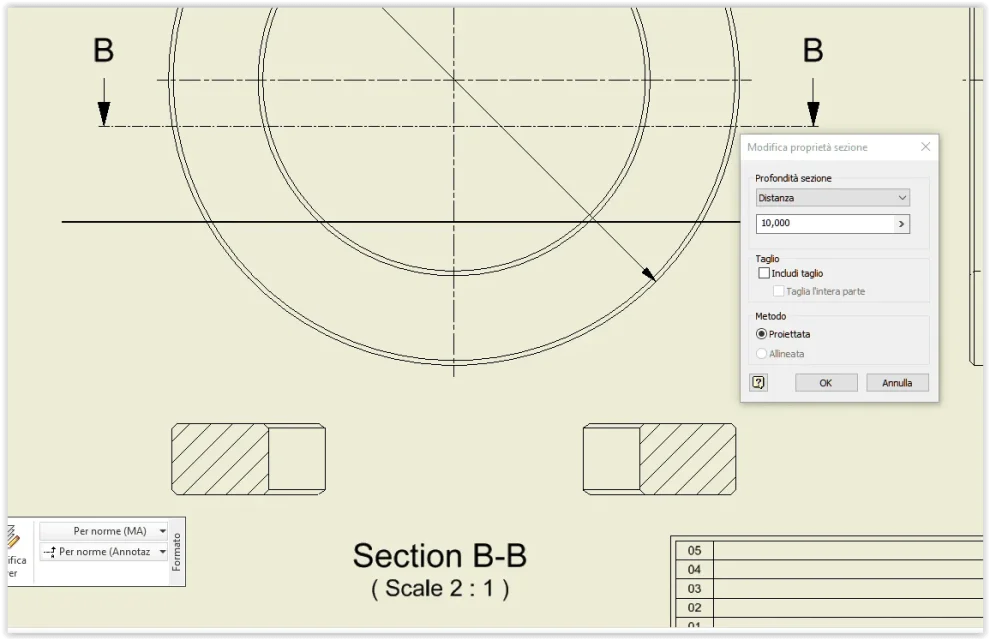Select the Section B-B view label
The width and height of the screenshot is (990, 640).
[x=439, y=556]
